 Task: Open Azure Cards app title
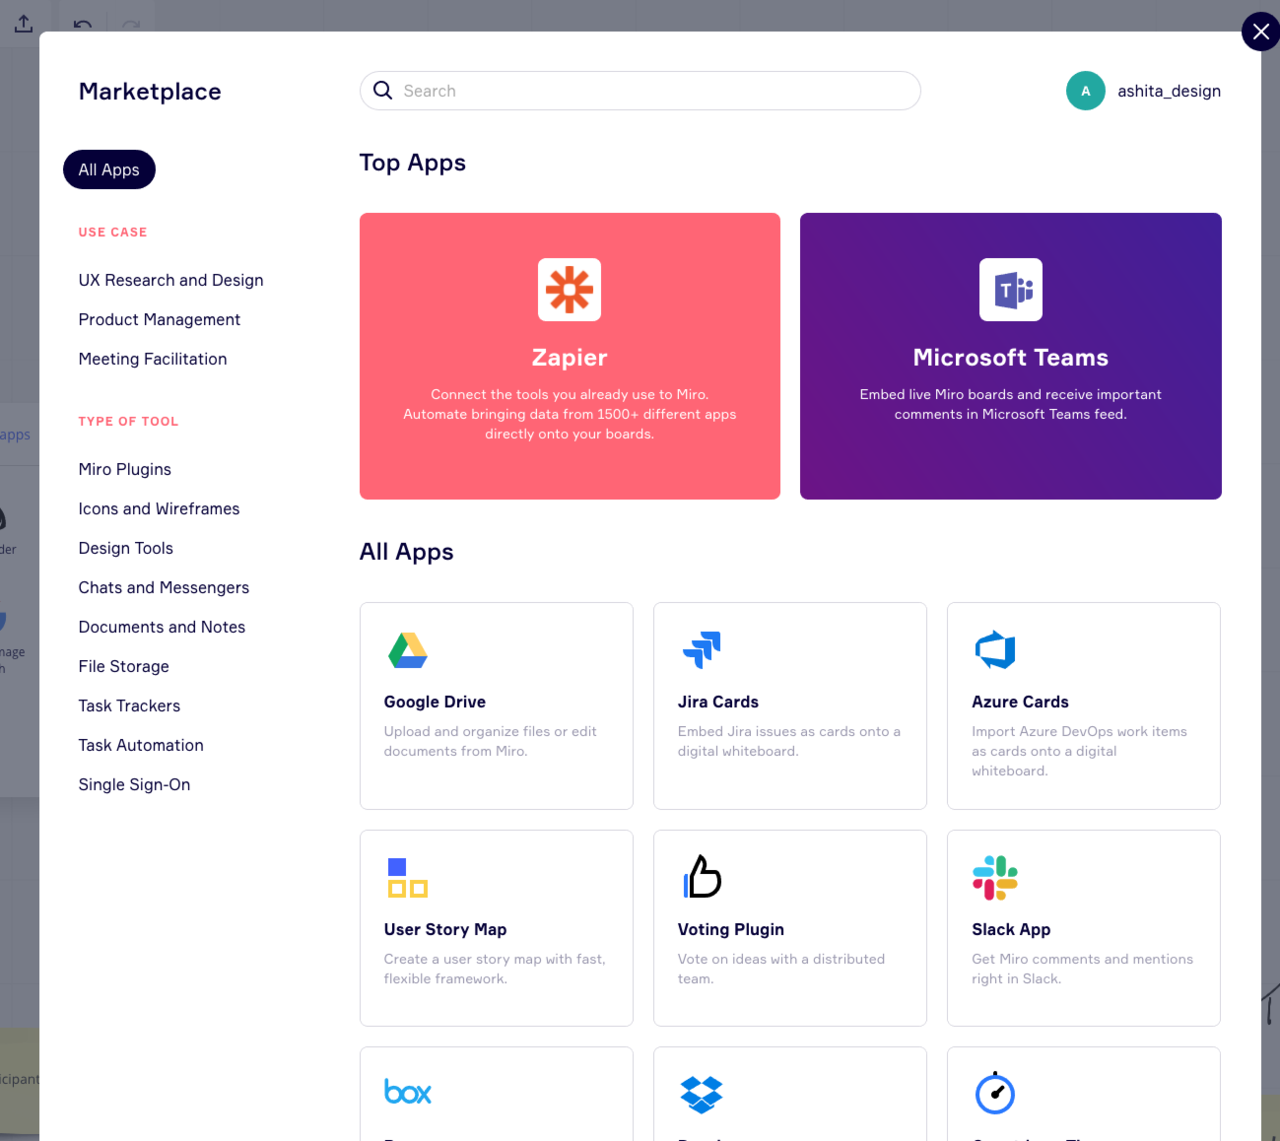[1020, 702]
